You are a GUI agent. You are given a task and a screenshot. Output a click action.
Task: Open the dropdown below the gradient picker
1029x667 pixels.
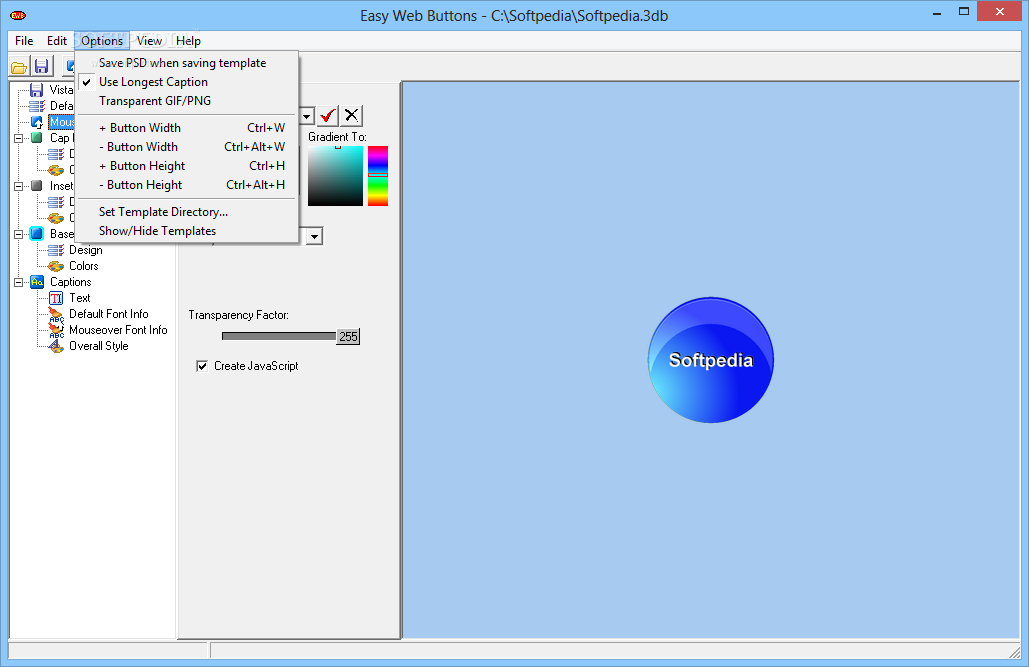click(315, 236)
